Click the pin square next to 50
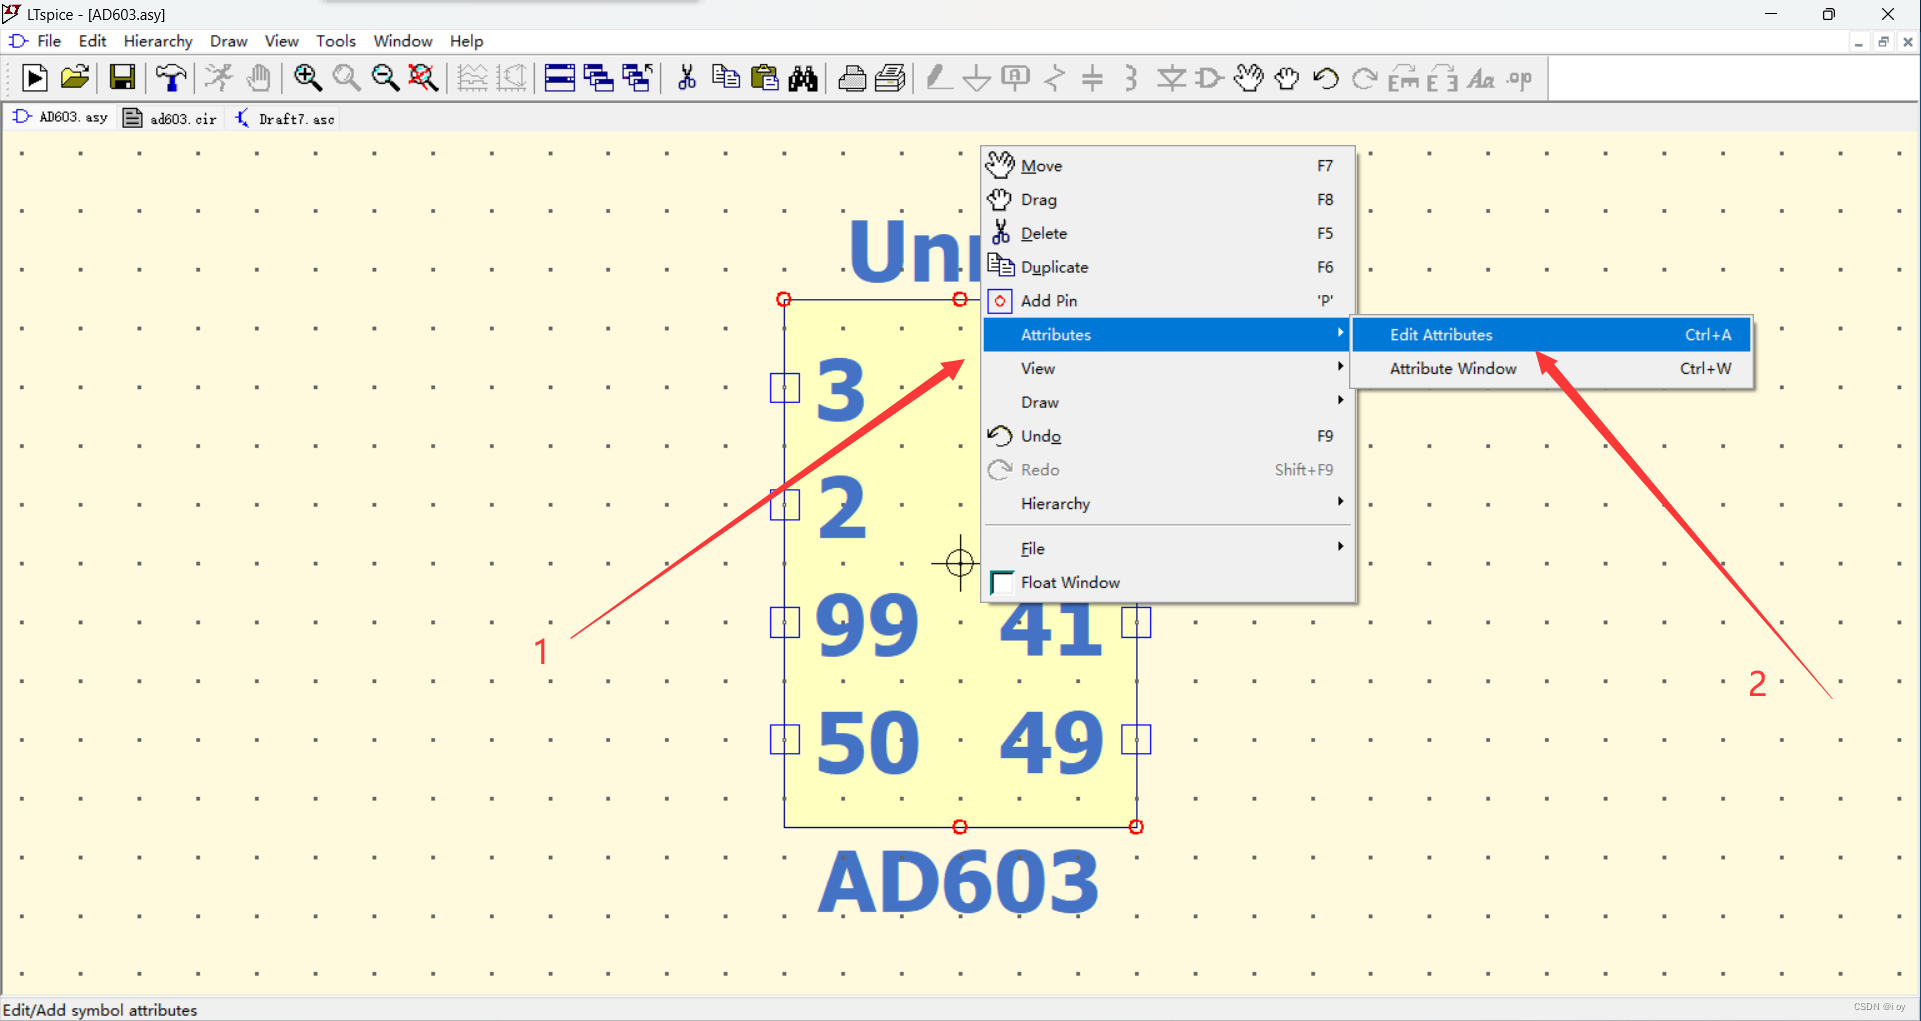This screenshot has height=1021, width=1921. [x=785, y=739]
